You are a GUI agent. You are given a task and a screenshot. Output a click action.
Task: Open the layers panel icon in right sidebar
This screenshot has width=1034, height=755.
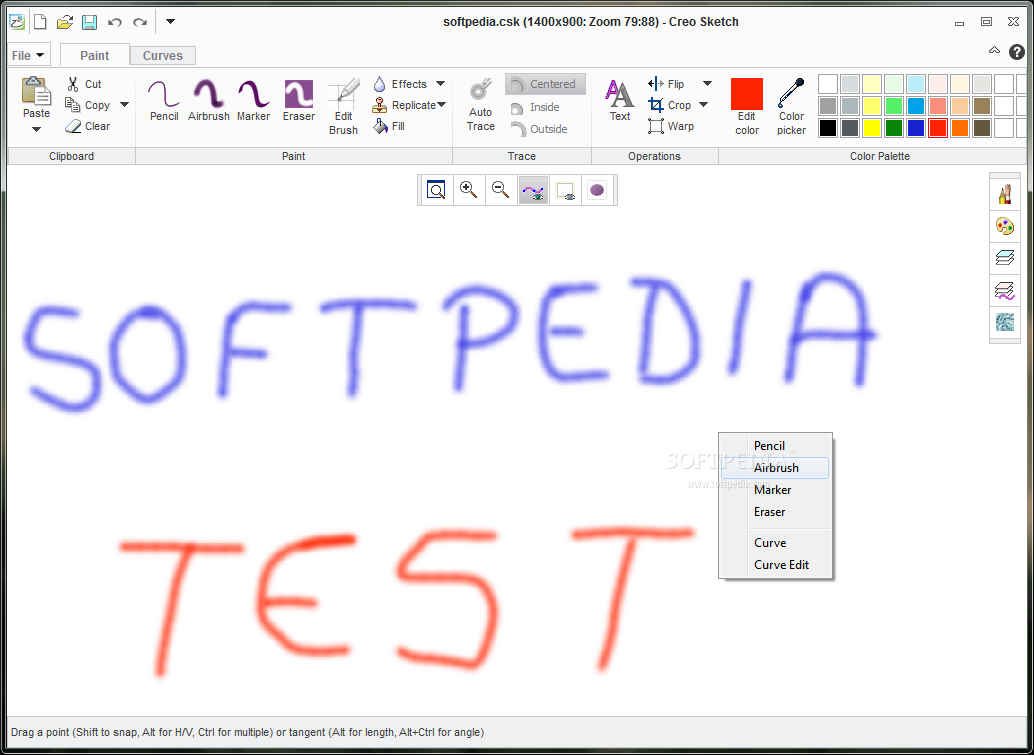tap(1004, 258)
